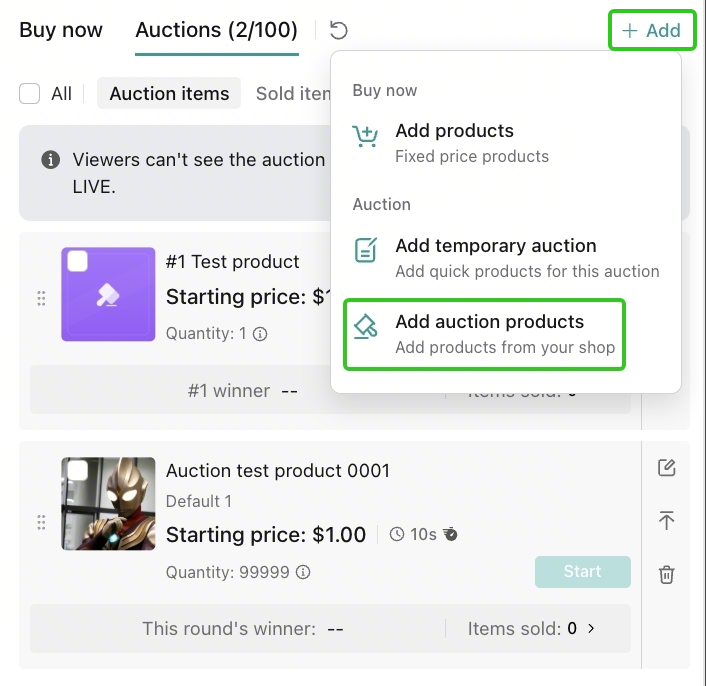The image size is (706, 686).
Task: Tick the All checkbox
Action: (x=29, y=94)
